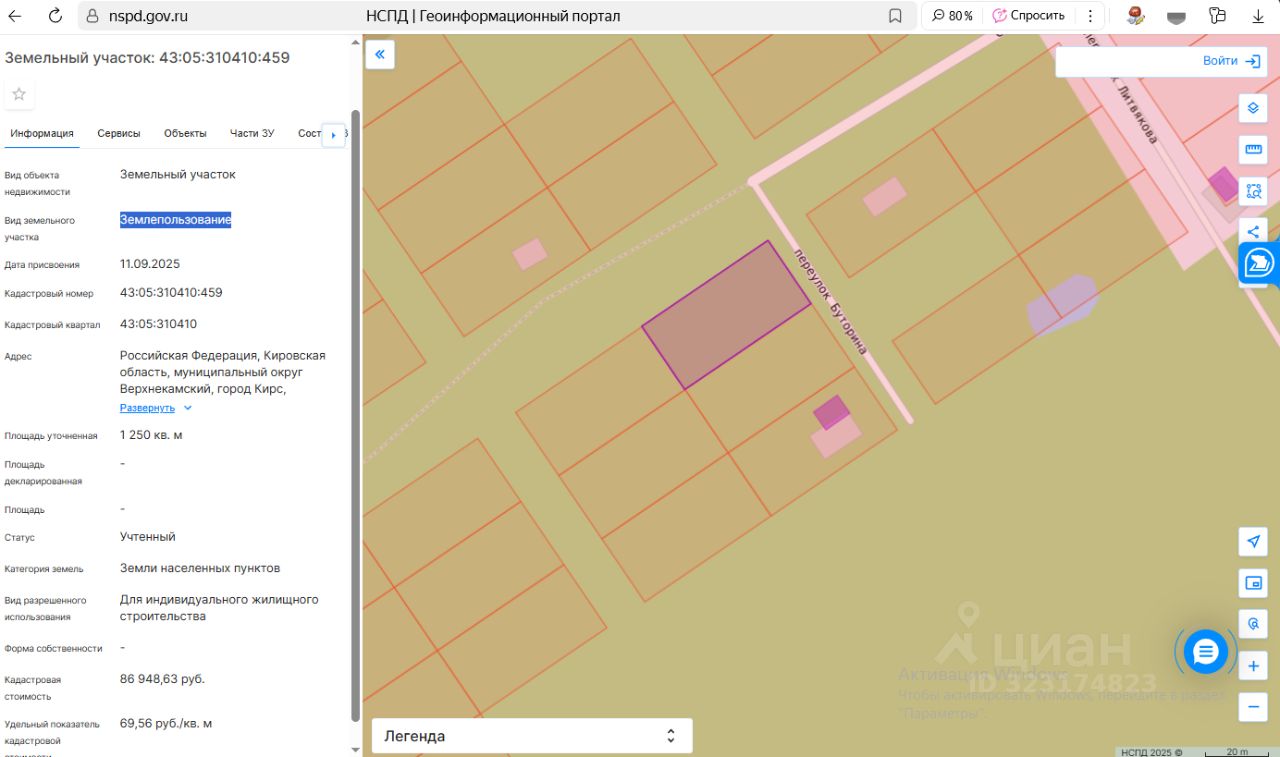Click the status value Учтенный
Viewport: 1280px width, 757px height.
coord(148,537)
